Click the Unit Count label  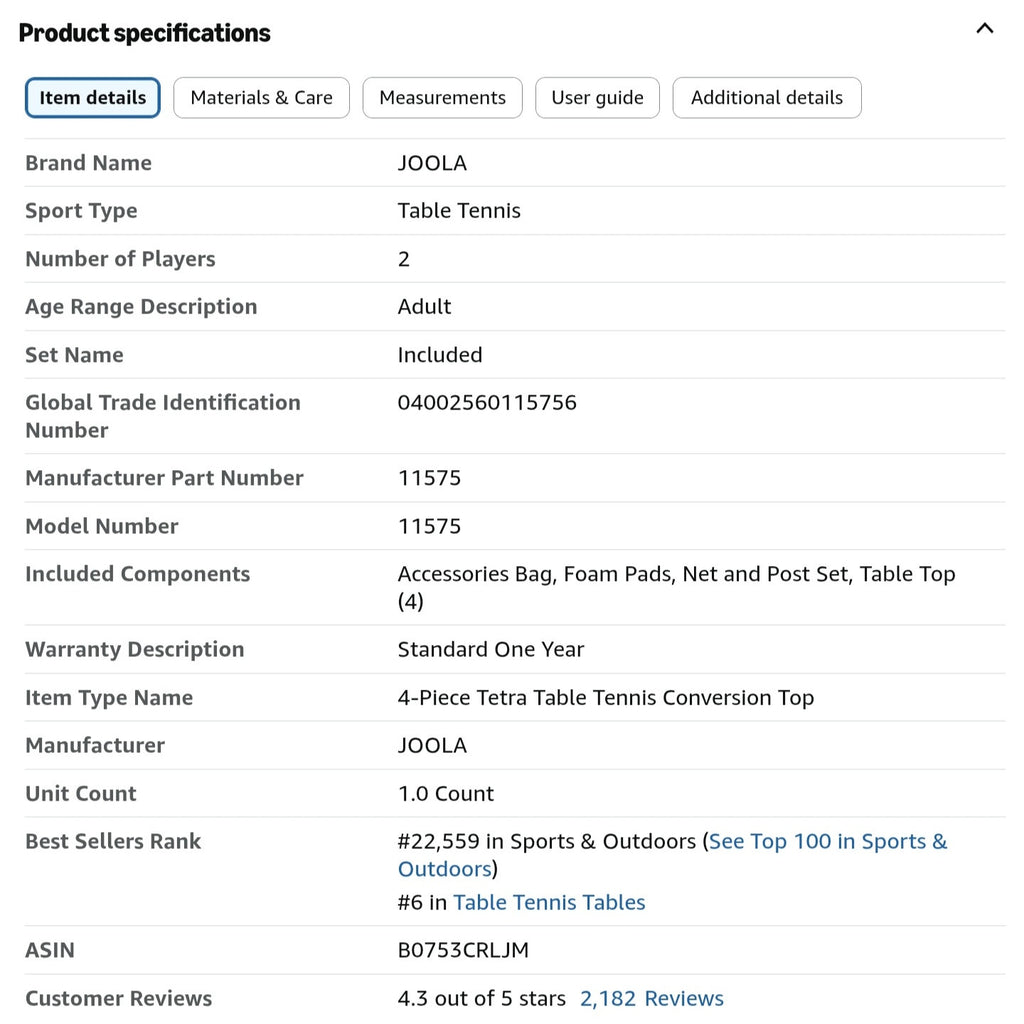coord(81,793)
